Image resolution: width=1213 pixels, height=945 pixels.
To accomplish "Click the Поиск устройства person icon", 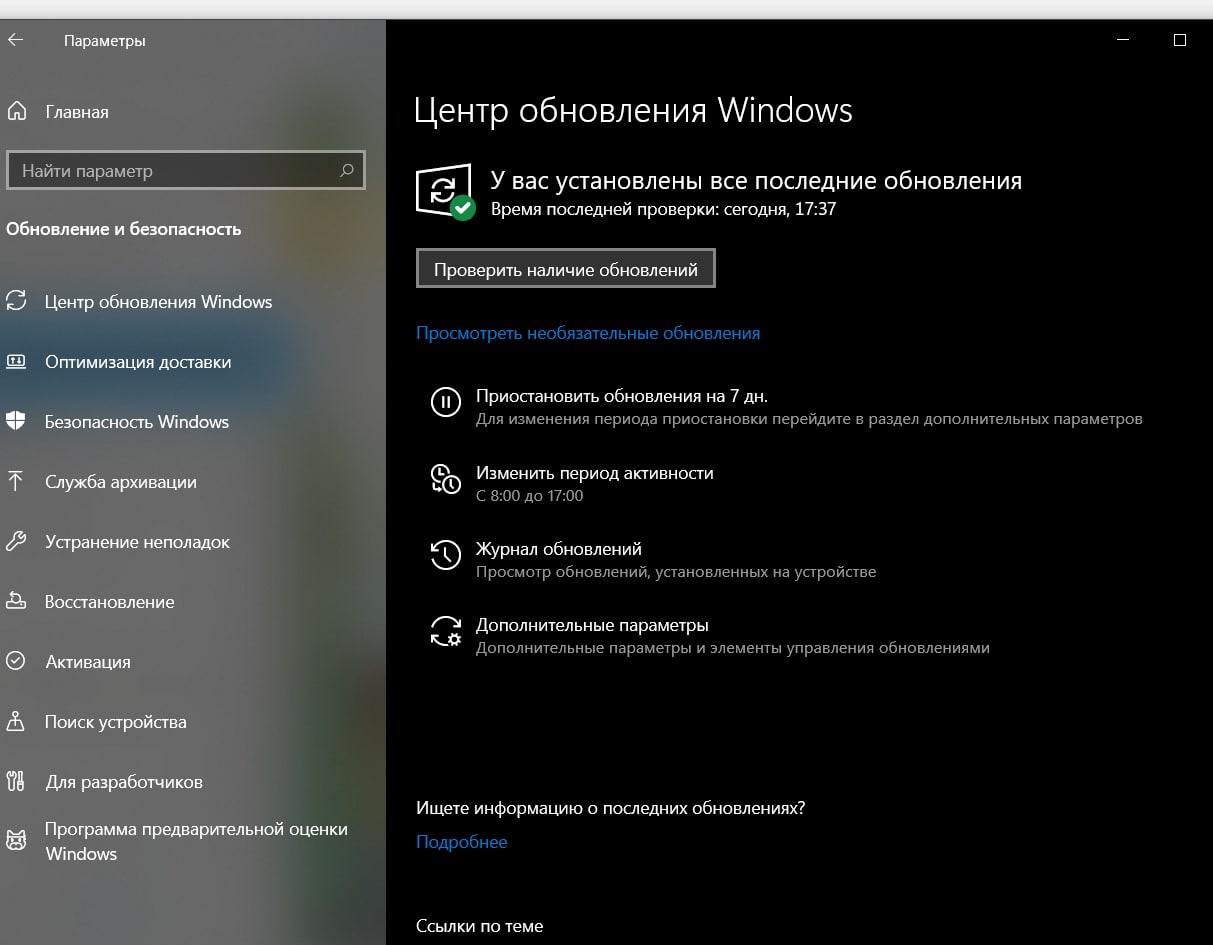I will [15, 721].
